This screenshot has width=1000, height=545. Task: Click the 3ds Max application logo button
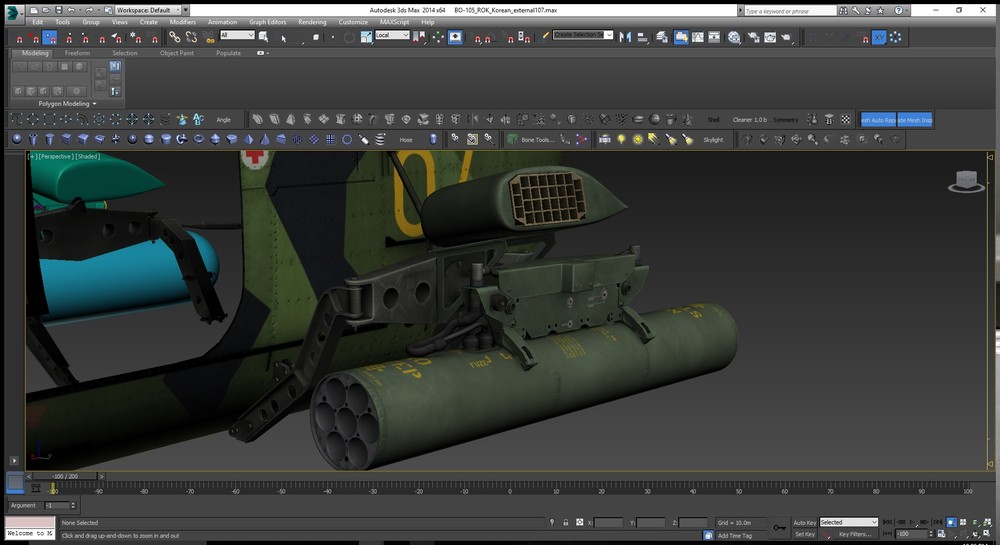[13, 11]
